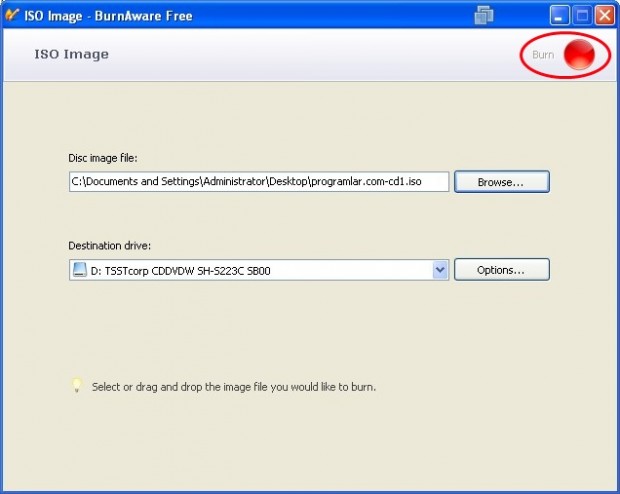Open the Options... button
Image resolution: width=620 pixels, height=494 pixels.
pyautogui.click(x=502, y=270)
